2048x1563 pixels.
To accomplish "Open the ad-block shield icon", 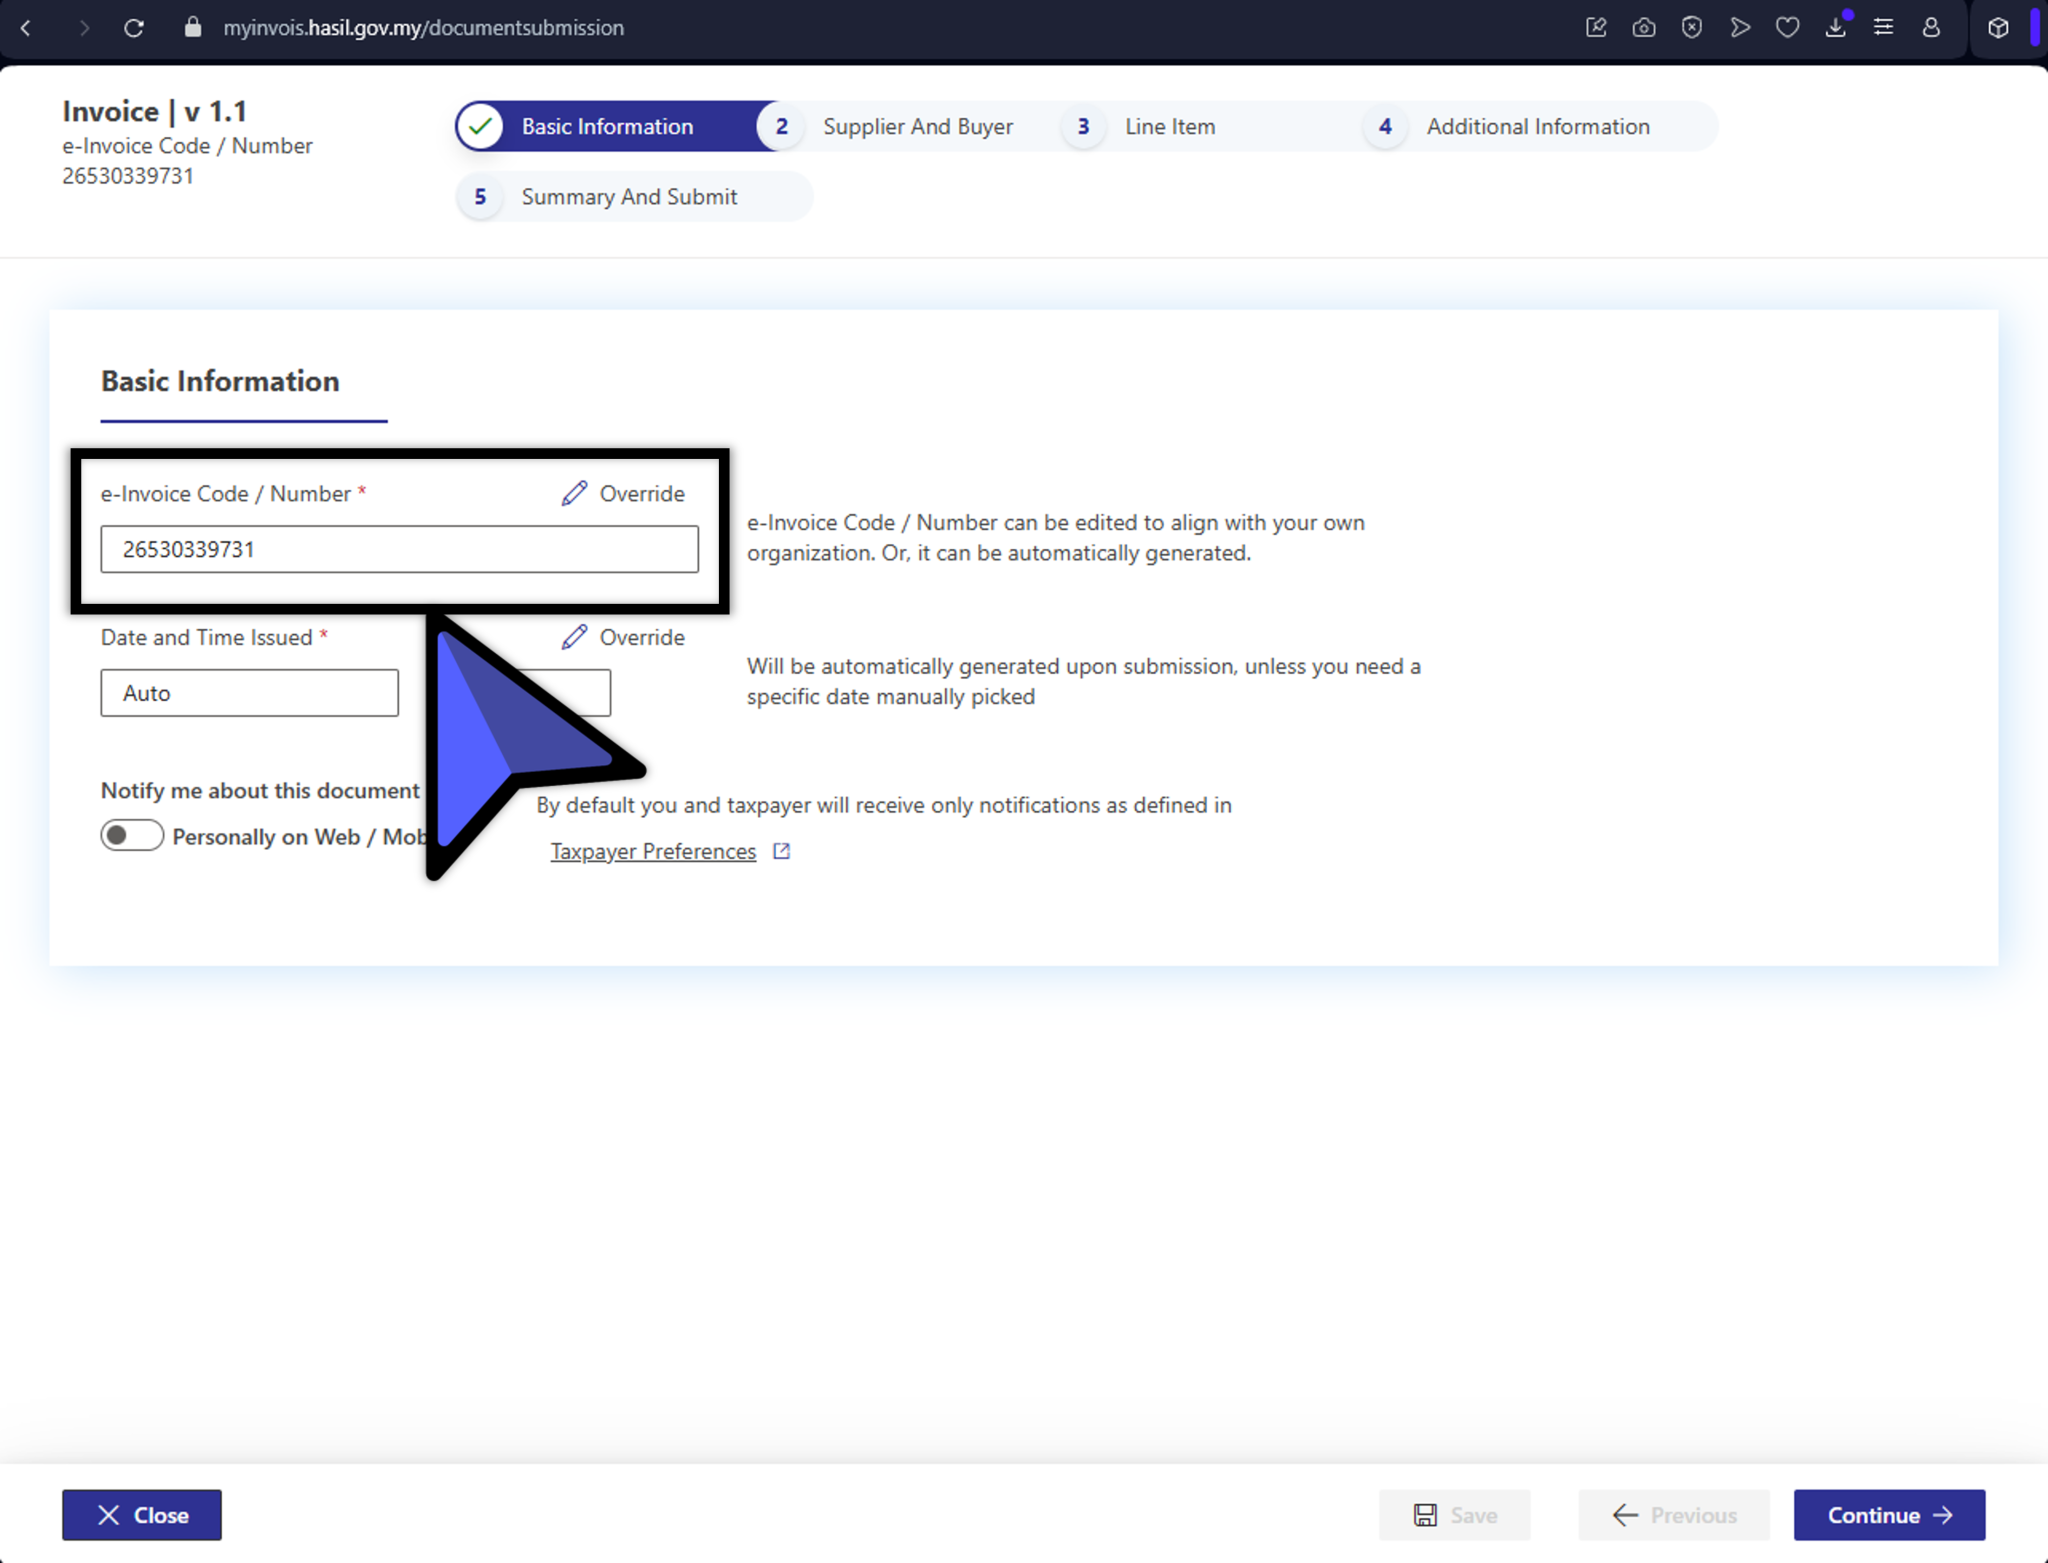I will (x=1692, y=28).
